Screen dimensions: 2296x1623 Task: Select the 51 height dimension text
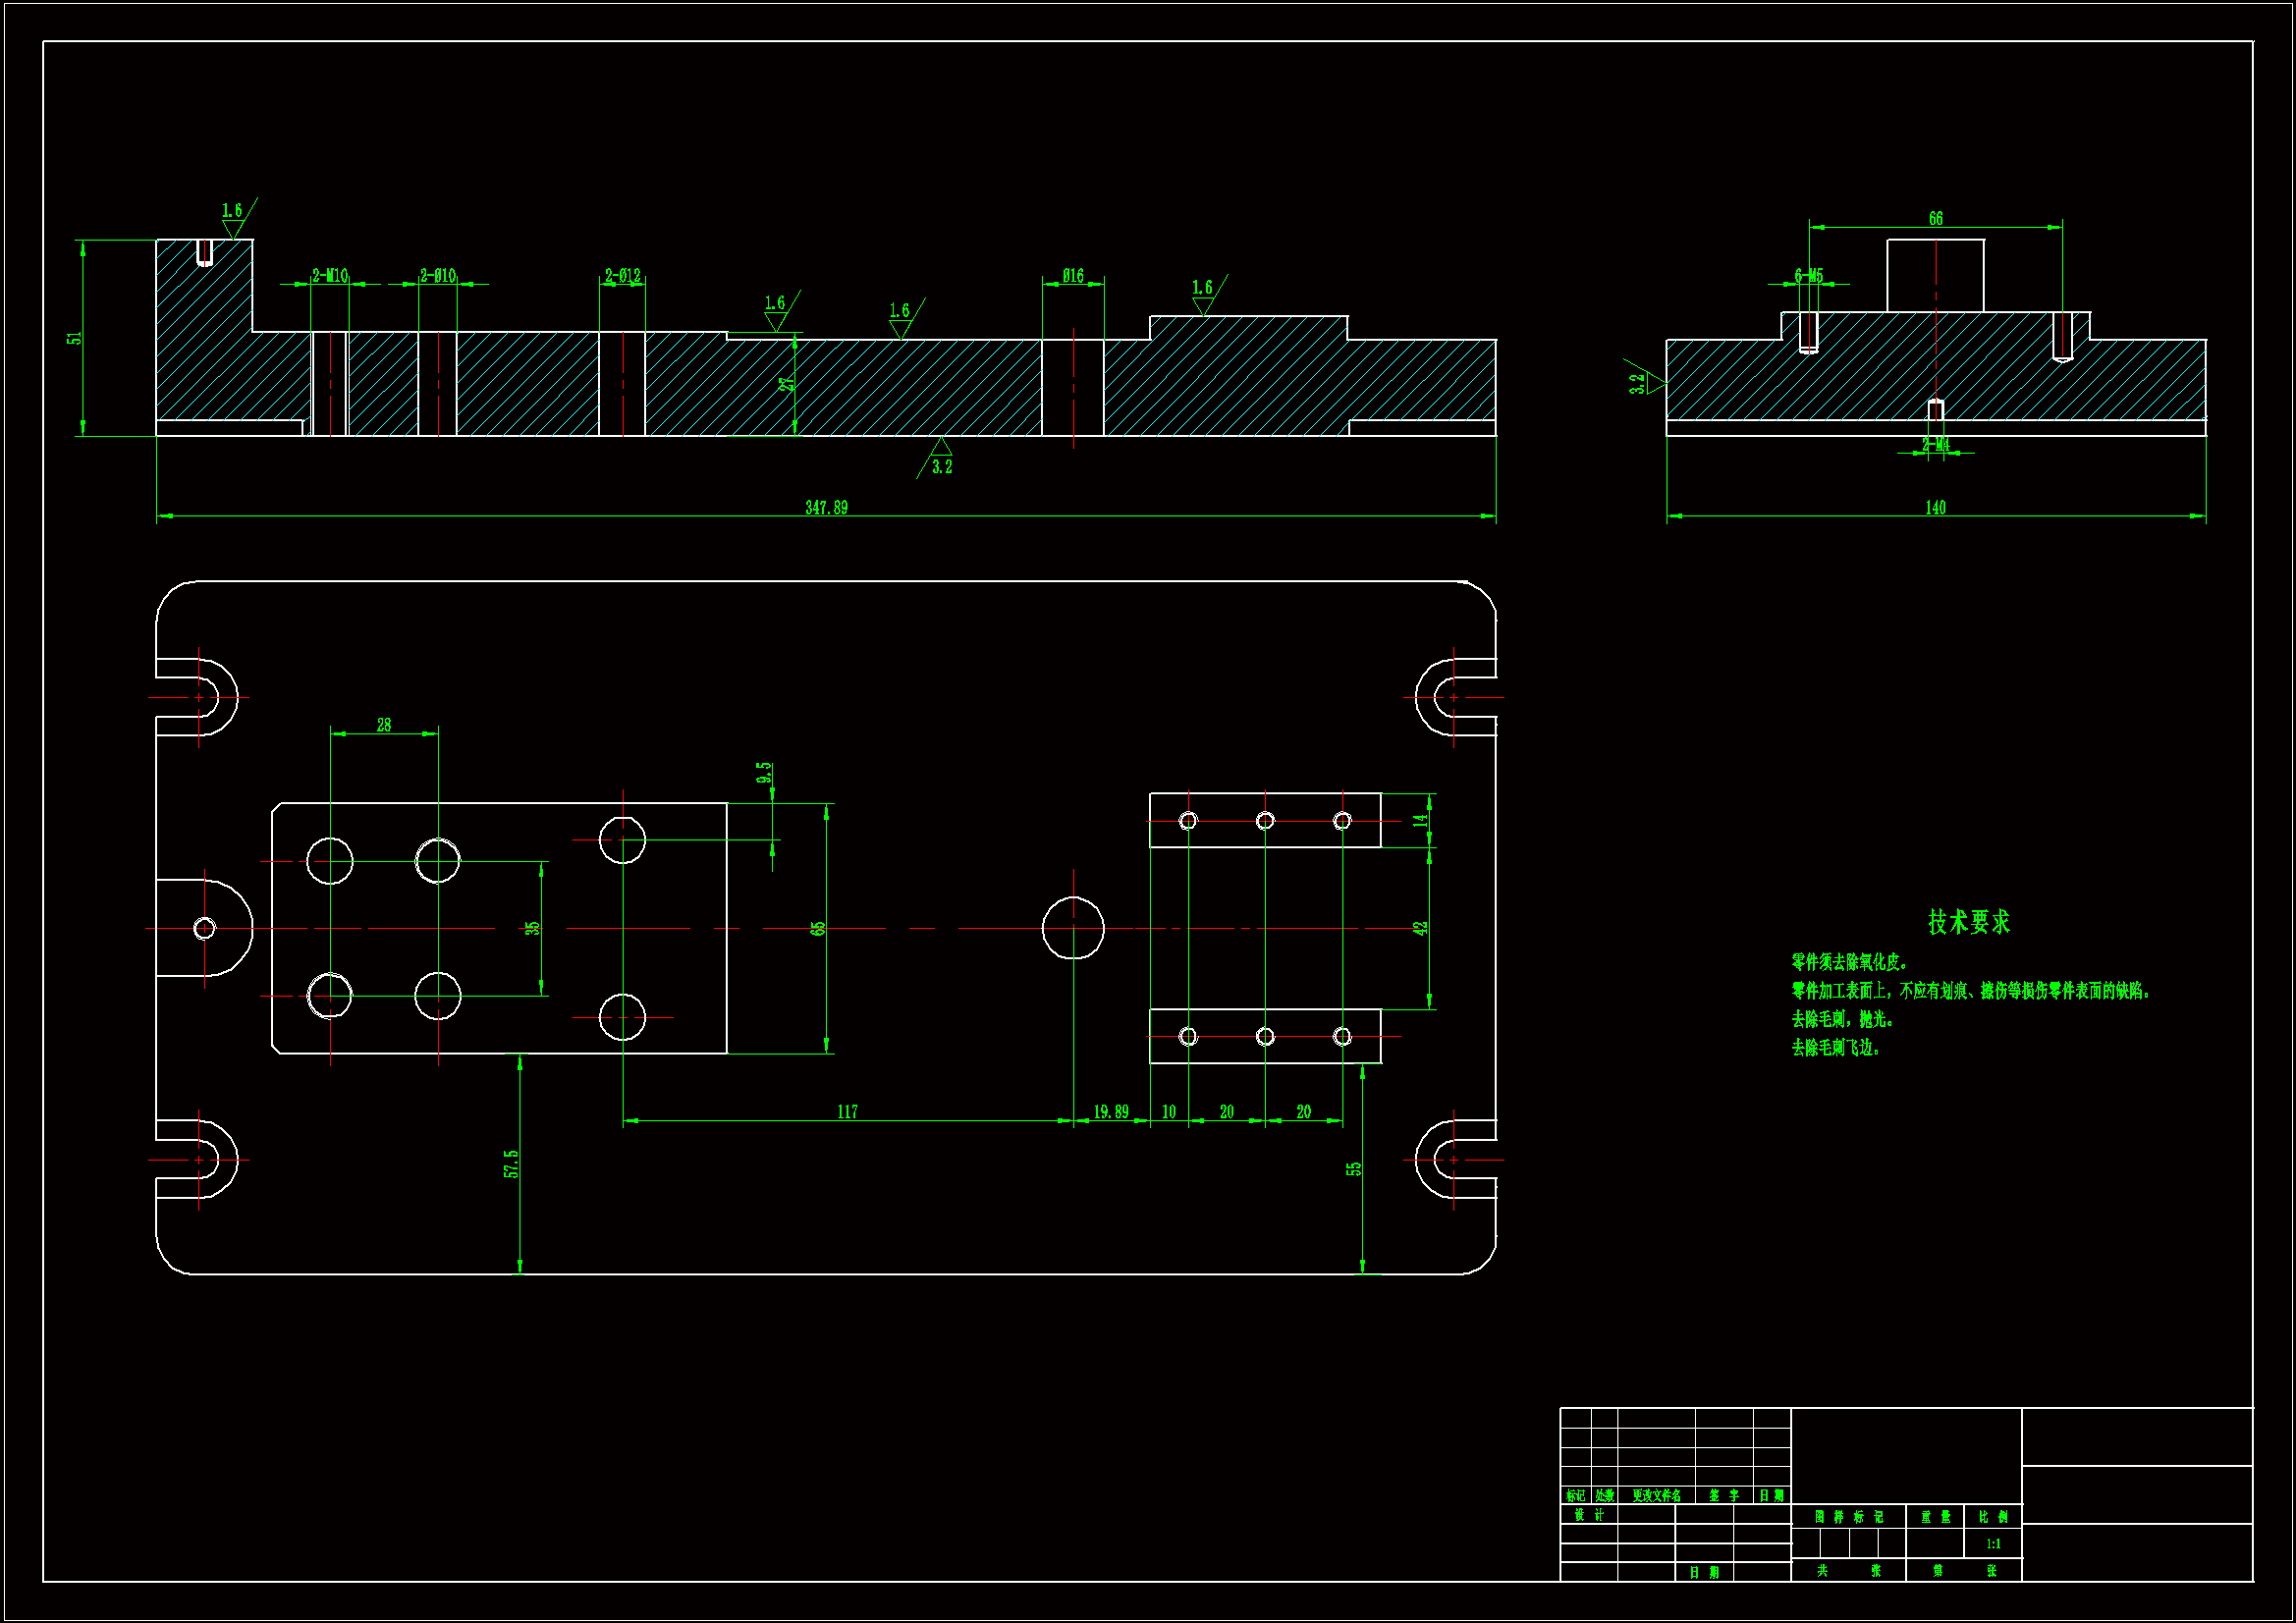74,338
